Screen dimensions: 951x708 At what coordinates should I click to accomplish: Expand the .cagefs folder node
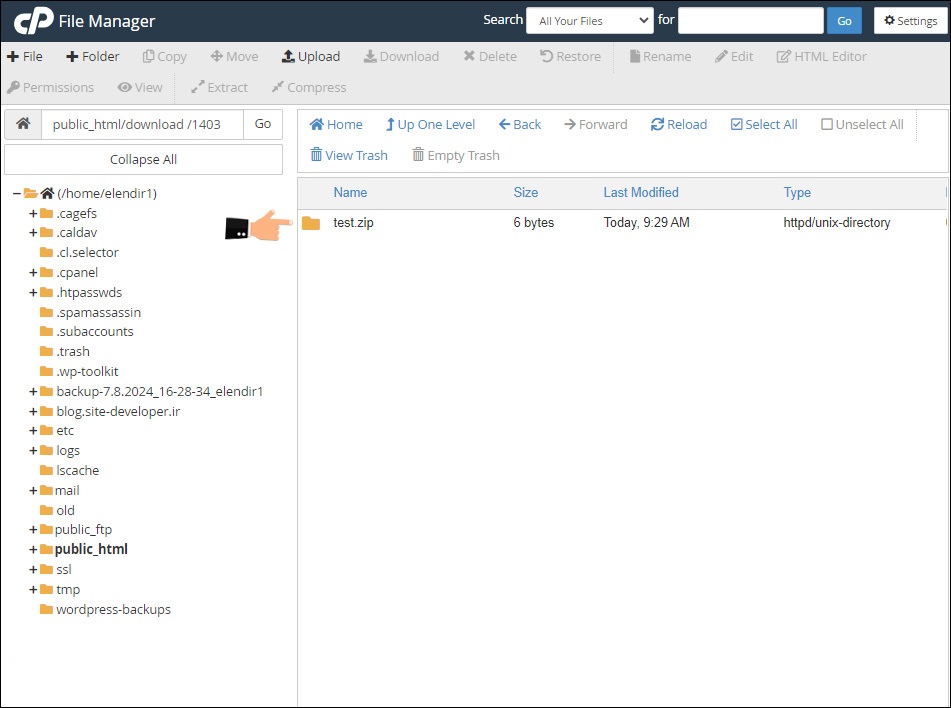(x=33, y=214)
